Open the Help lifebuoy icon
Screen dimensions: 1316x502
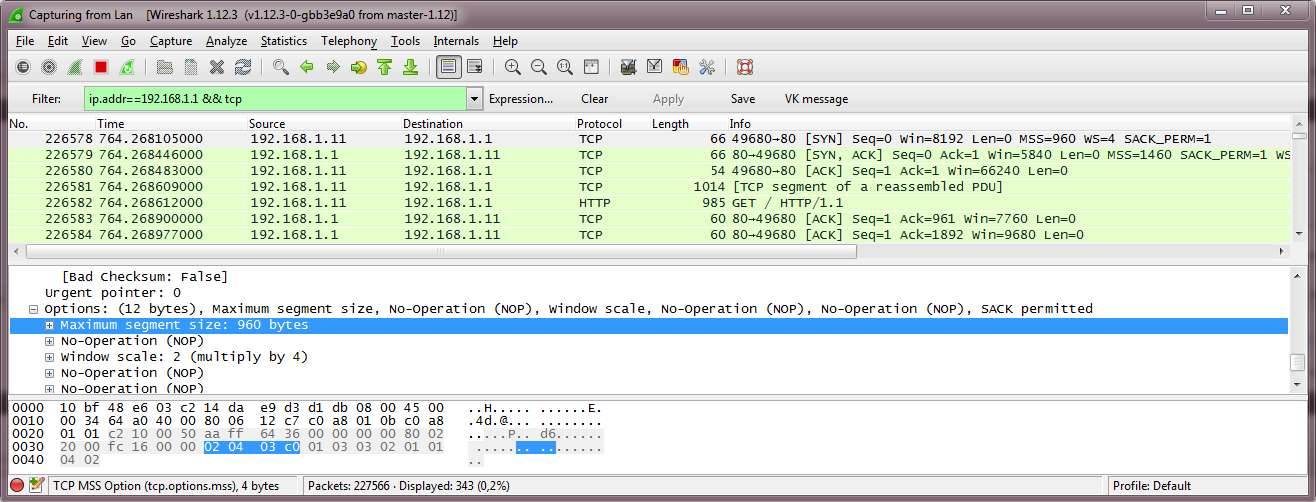click(744, 67)
